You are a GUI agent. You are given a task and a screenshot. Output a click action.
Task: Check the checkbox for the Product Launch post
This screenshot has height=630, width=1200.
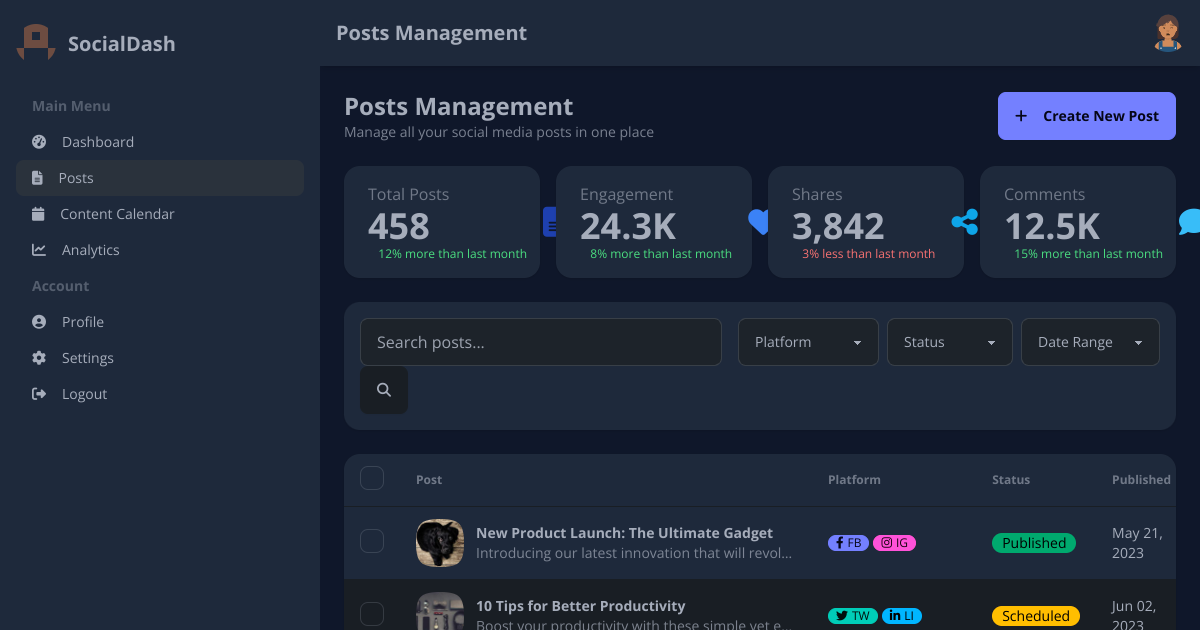tap(371, 540)
